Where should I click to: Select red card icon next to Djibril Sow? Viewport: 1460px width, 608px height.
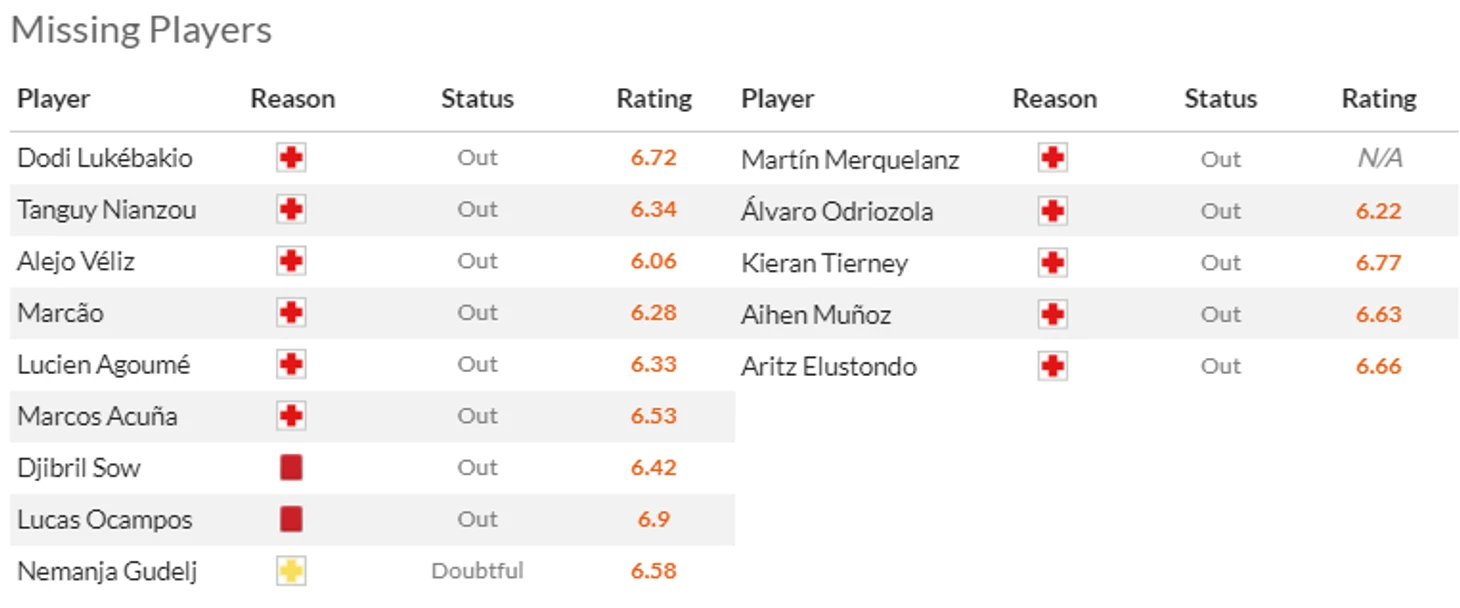[291, 468]
